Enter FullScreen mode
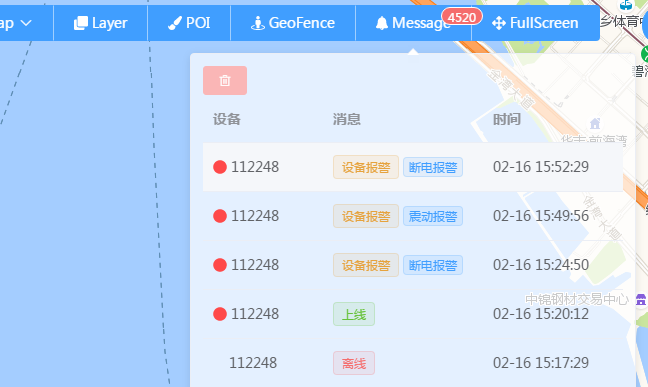This screenshot has width=648, height=387. coord(535,23)
